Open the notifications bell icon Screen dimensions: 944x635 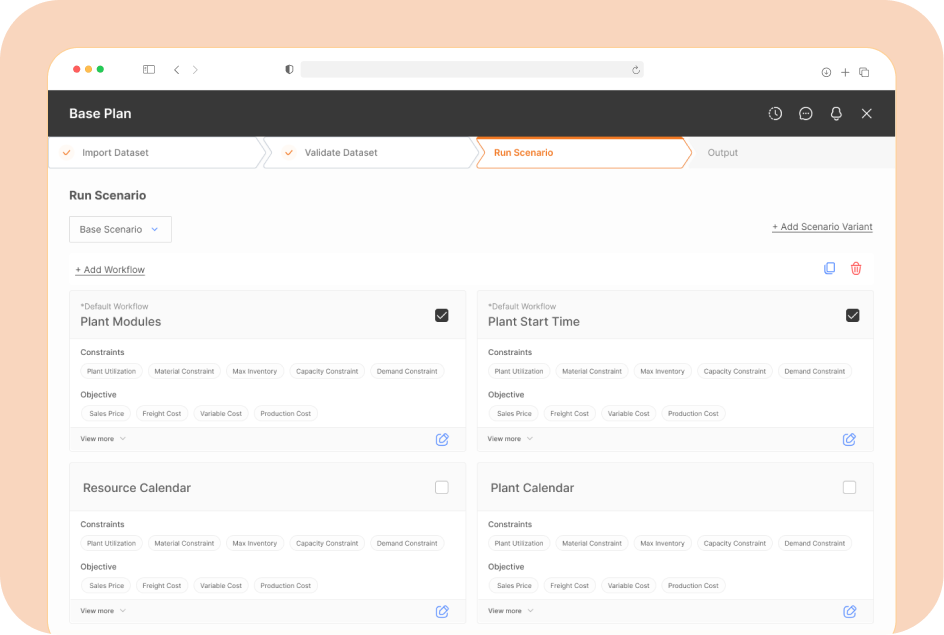[x=836, y=113]
